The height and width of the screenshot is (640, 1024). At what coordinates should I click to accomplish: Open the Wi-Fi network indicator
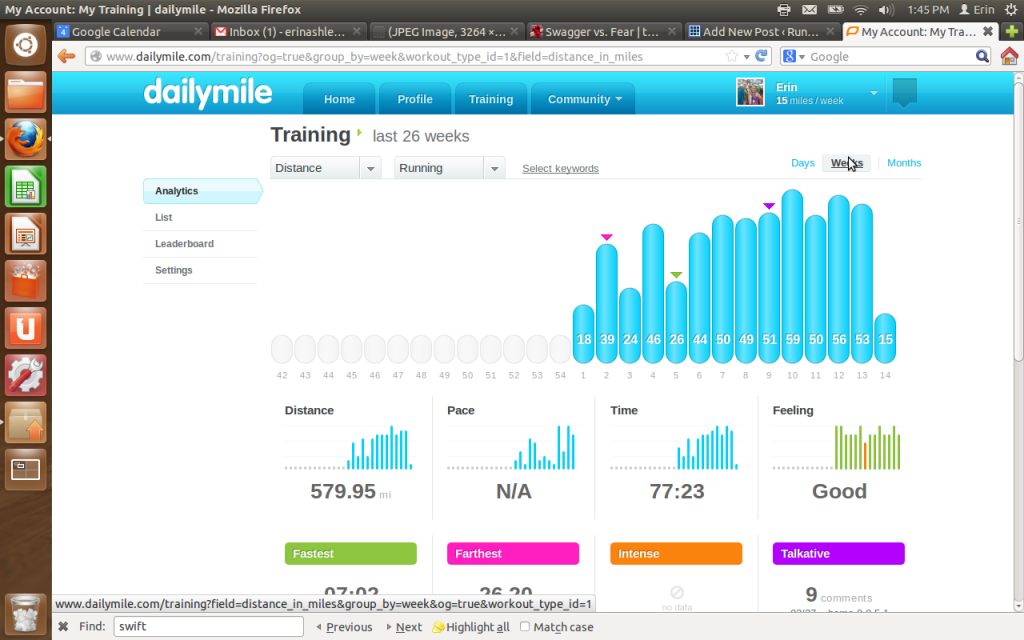click(x=861, y=9)
